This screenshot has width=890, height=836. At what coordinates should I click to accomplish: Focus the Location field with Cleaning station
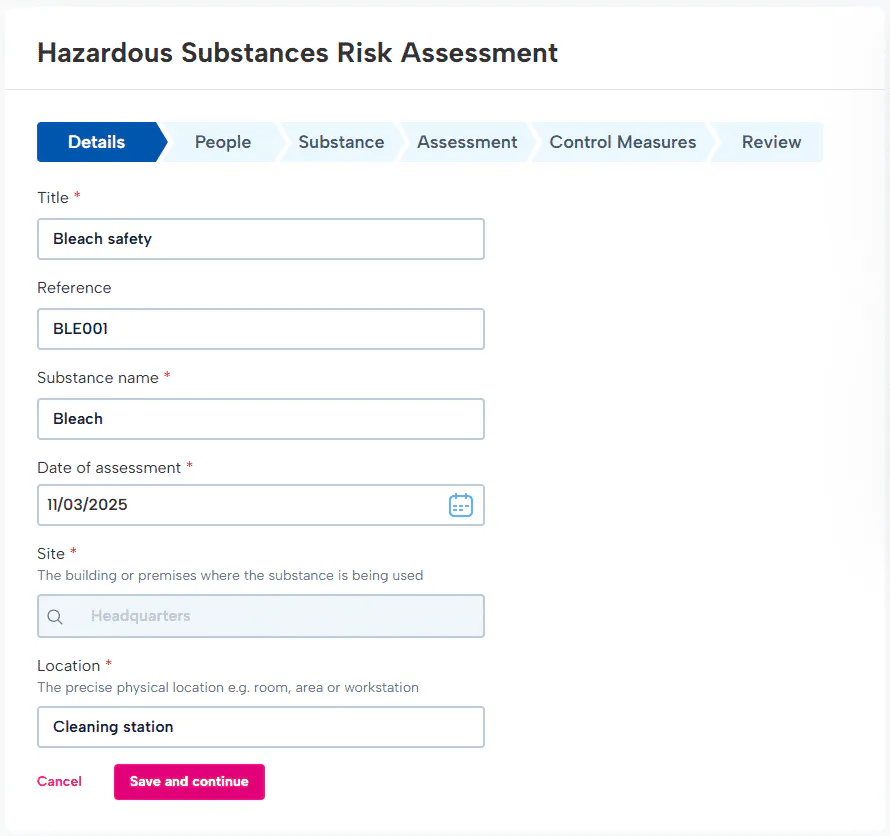[x=261, y=727]
